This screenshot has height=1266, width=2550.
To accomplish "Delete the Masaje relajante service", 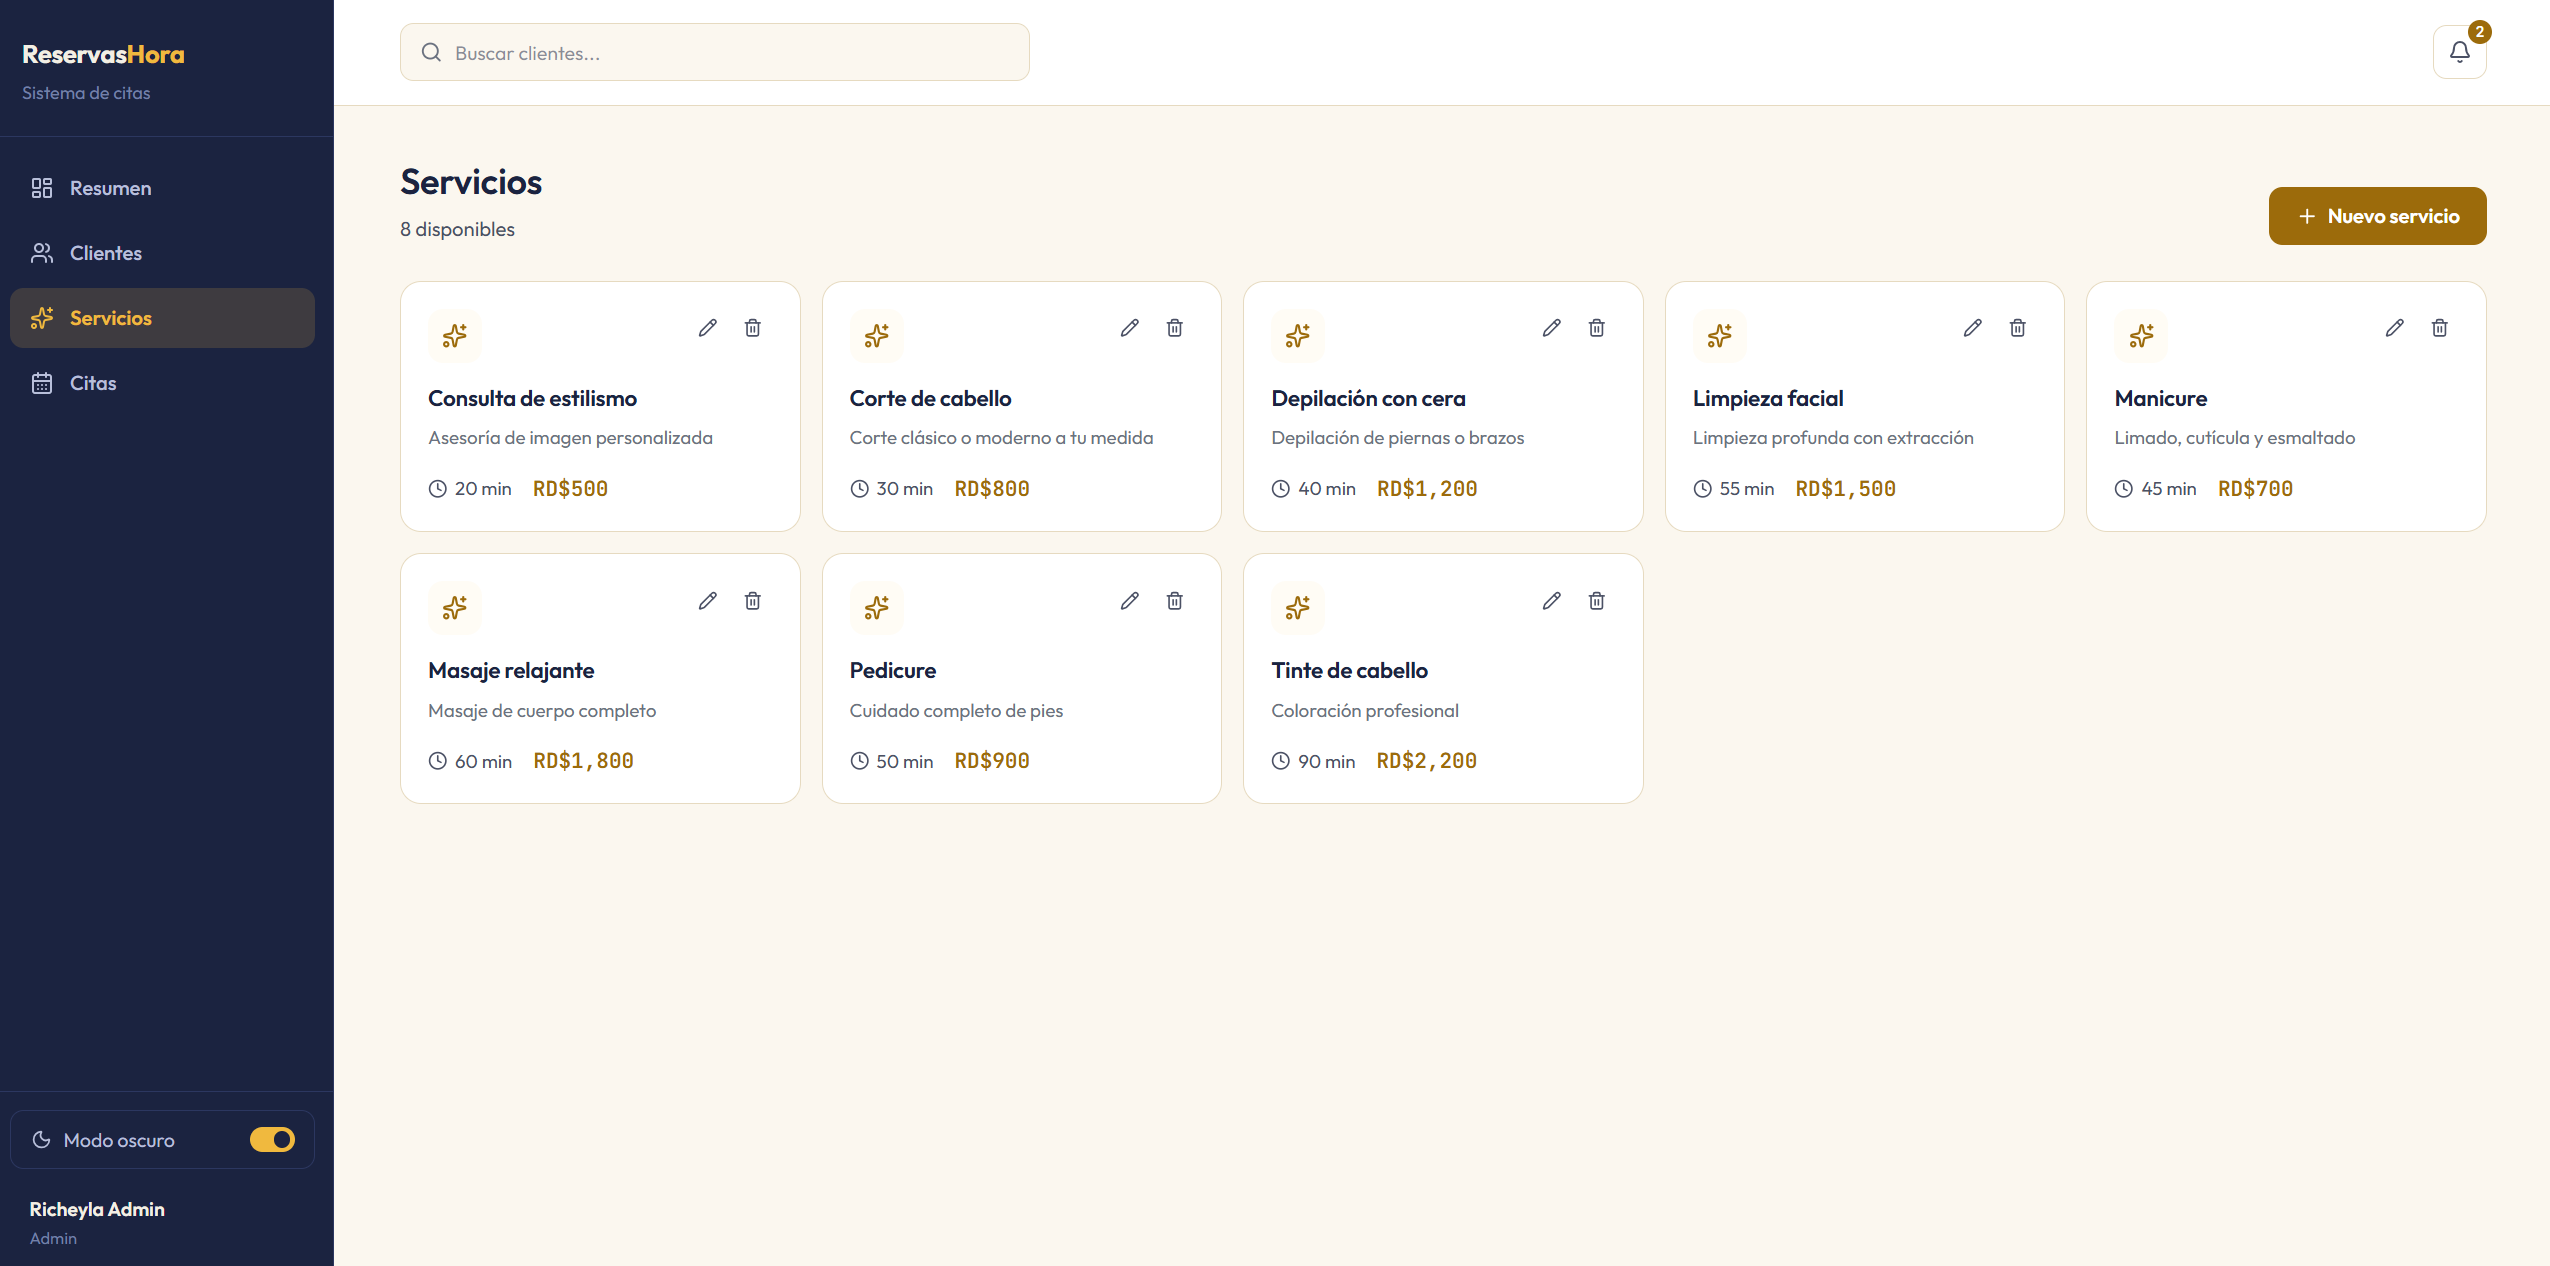I will coord(753,601).
